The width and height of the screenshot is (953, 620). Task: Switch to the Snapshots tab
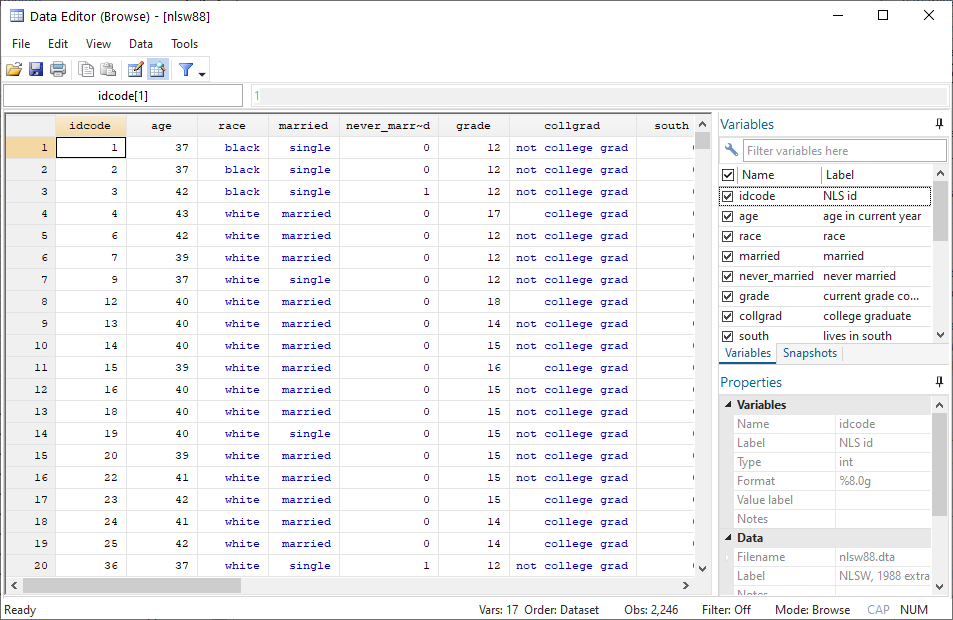(x=810, y=353)
